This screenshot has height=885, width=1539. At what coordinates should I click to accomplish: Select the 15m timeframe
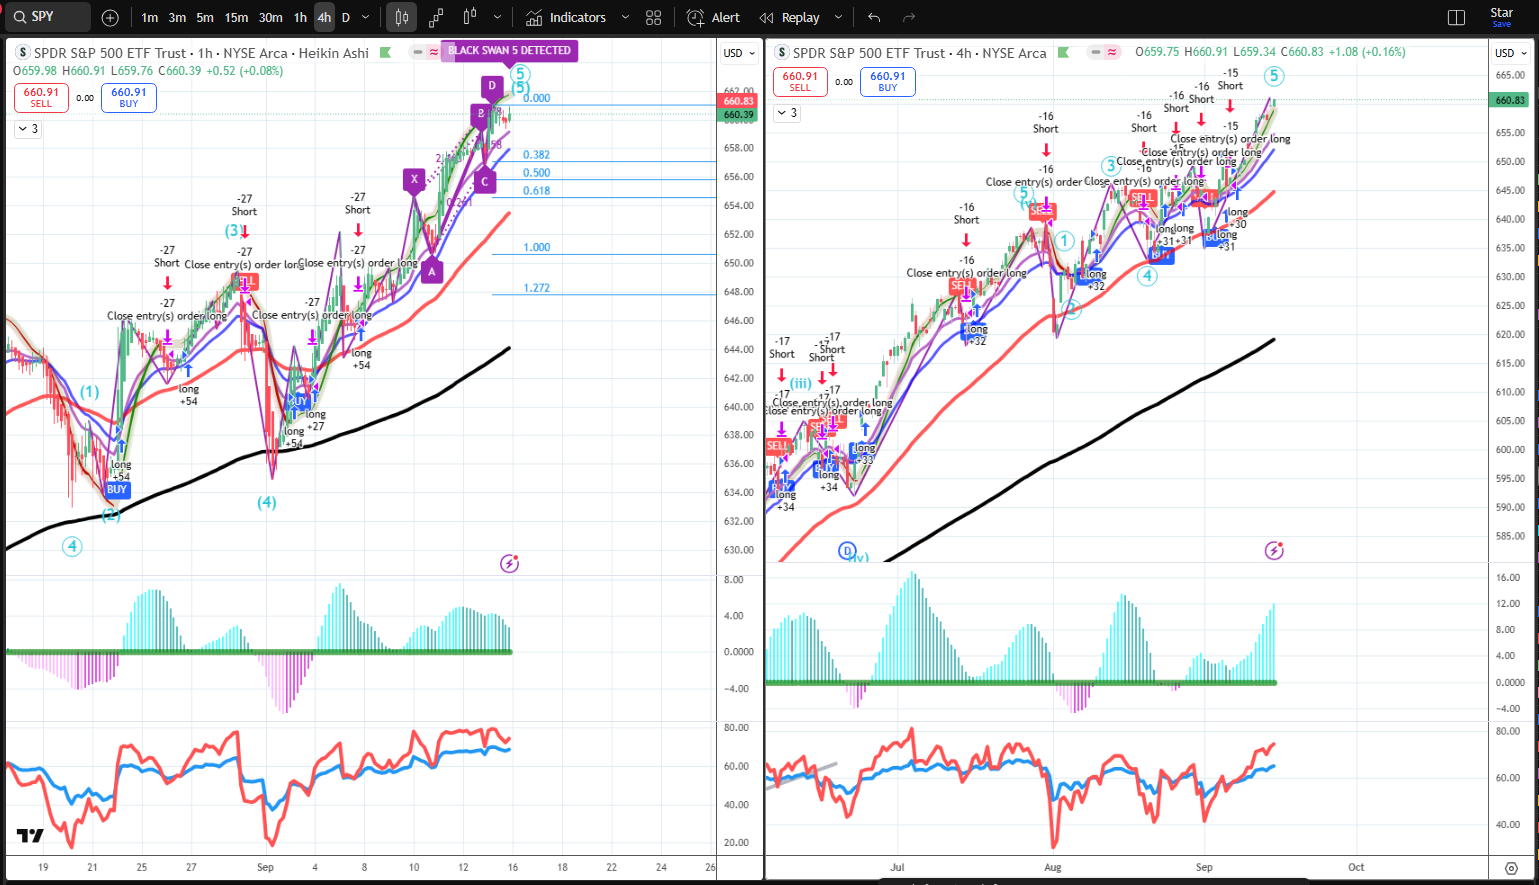pos(236,17)
